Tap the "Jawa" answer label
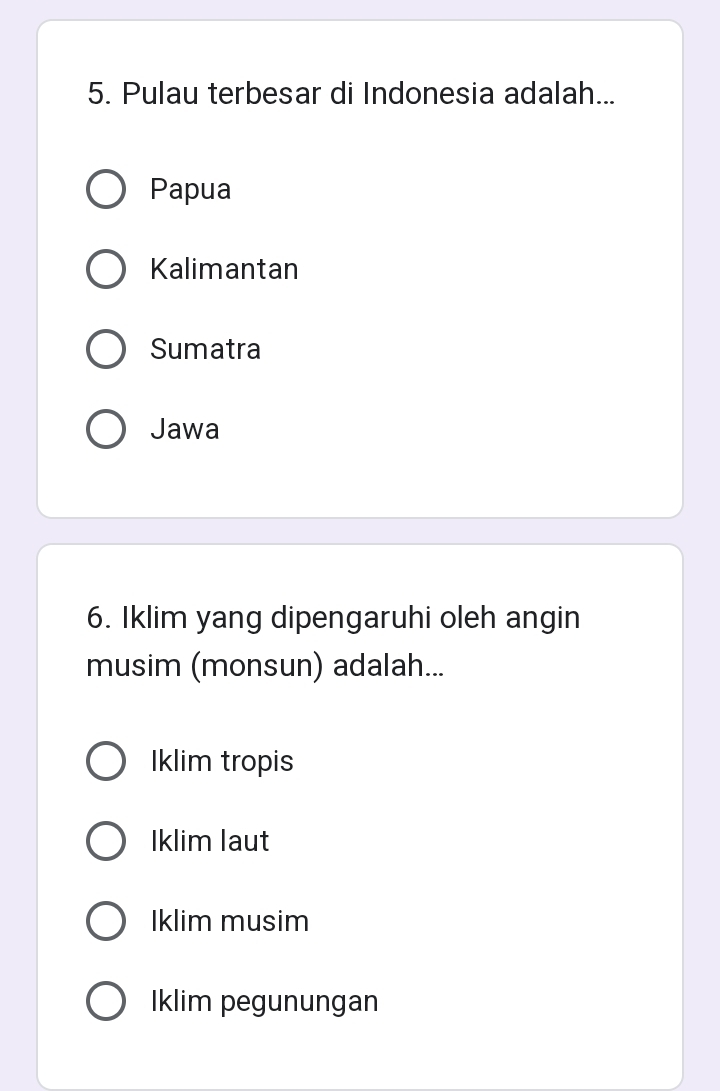This screenshot has width=720, height=1091. pyautogui.click(x=185, y=430)
